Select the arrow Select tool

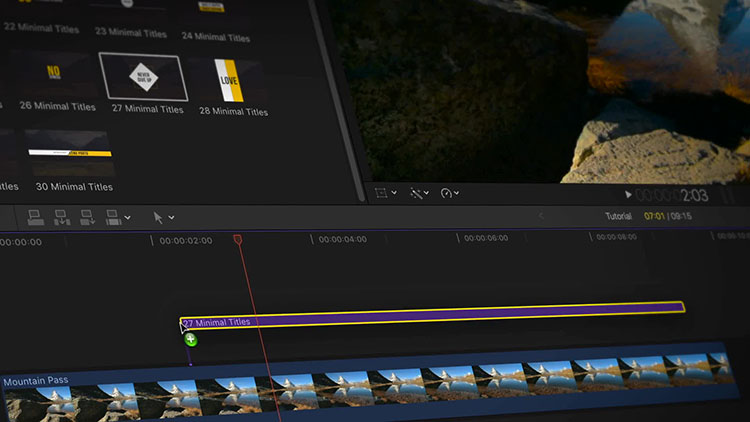click(x=158, y=218)
